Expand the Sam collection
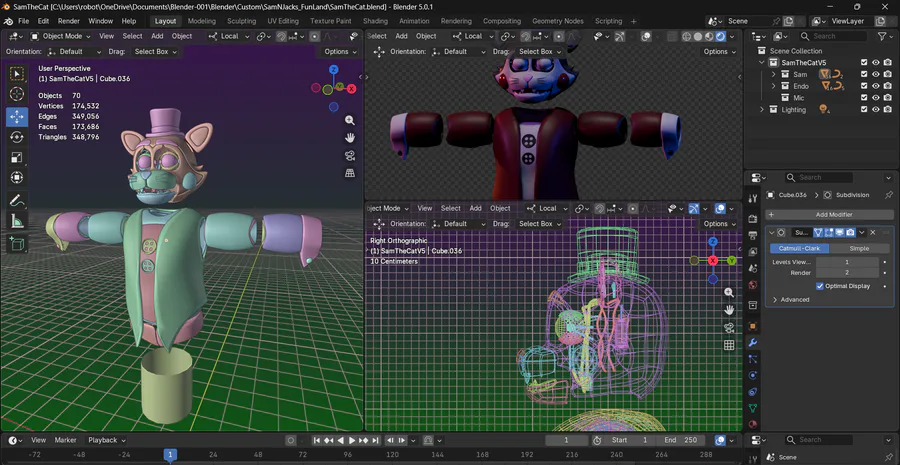 pyautogui.click(x=773, y=74)
